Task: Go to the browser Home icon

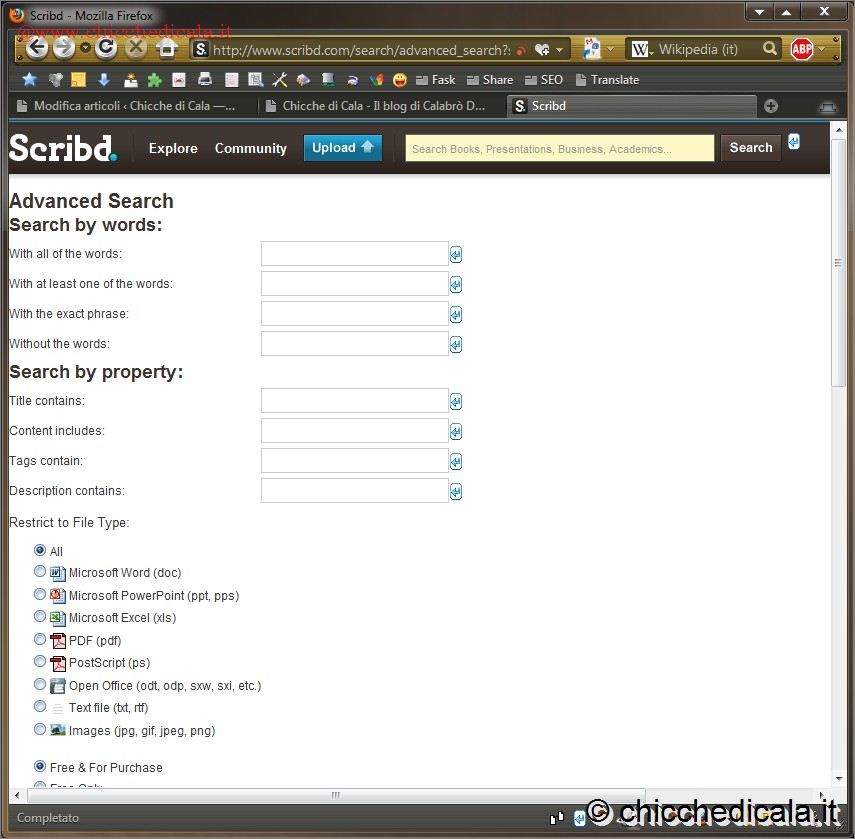Action: 167,48
